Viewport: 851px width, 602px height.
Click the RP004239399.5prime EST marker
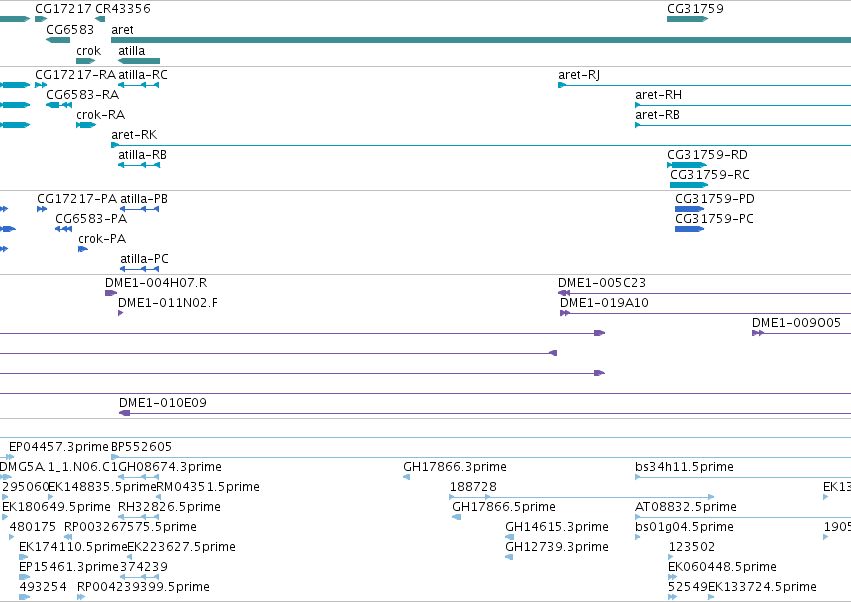pyautogui.click(x=81, y=597)
